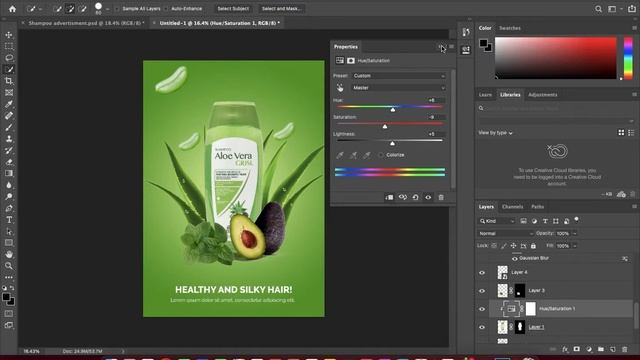Viewport: 640px width, 360px height.
Task: Select the Frame tool
Action: click(x=9, y=93)
